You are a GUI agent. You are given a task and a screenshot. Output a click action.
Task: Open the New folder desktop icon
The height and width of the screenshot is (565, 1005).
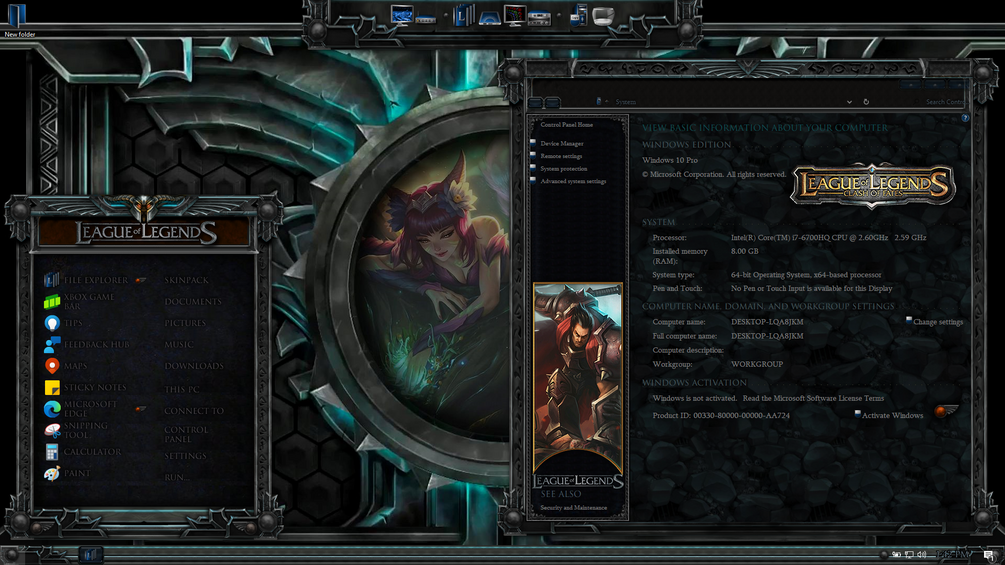tap(17, 19)
